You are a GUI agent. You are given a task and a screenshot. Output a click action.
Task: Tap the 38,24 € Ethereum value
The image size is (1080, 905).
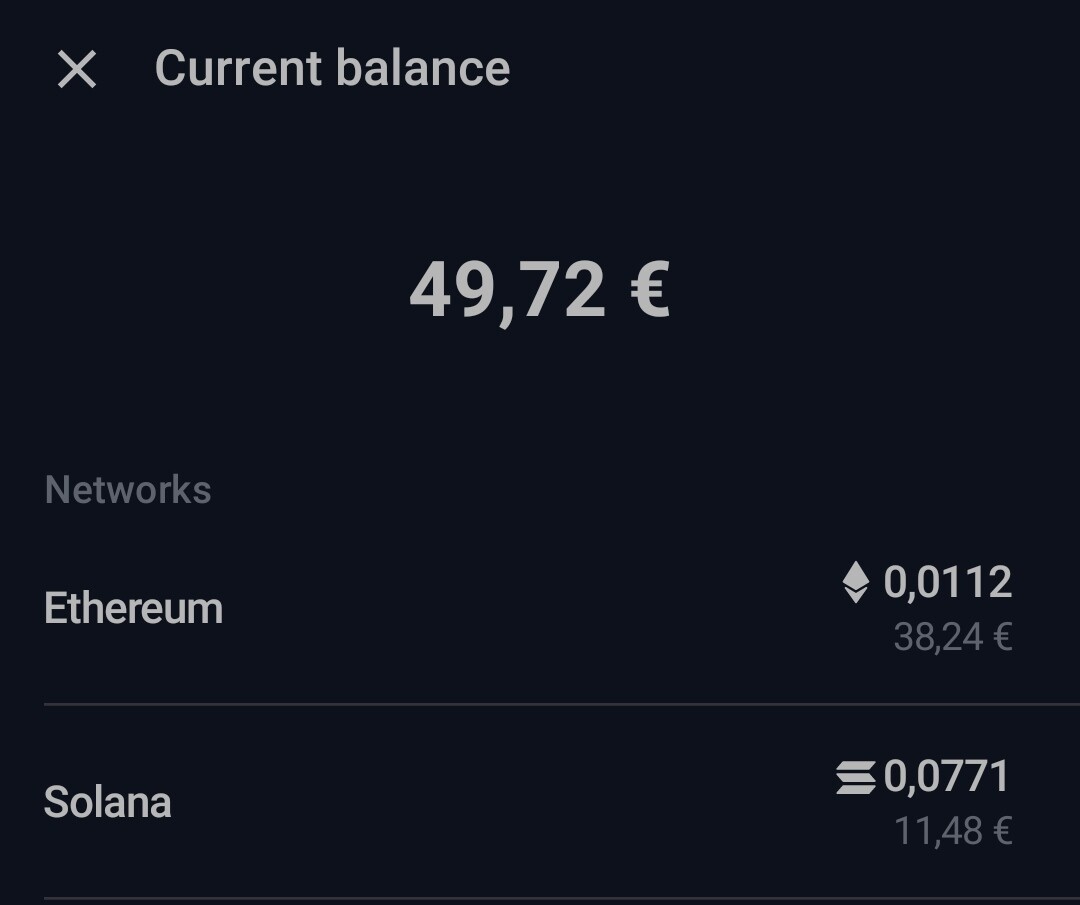pyautogui.click(x=953, y=637)
